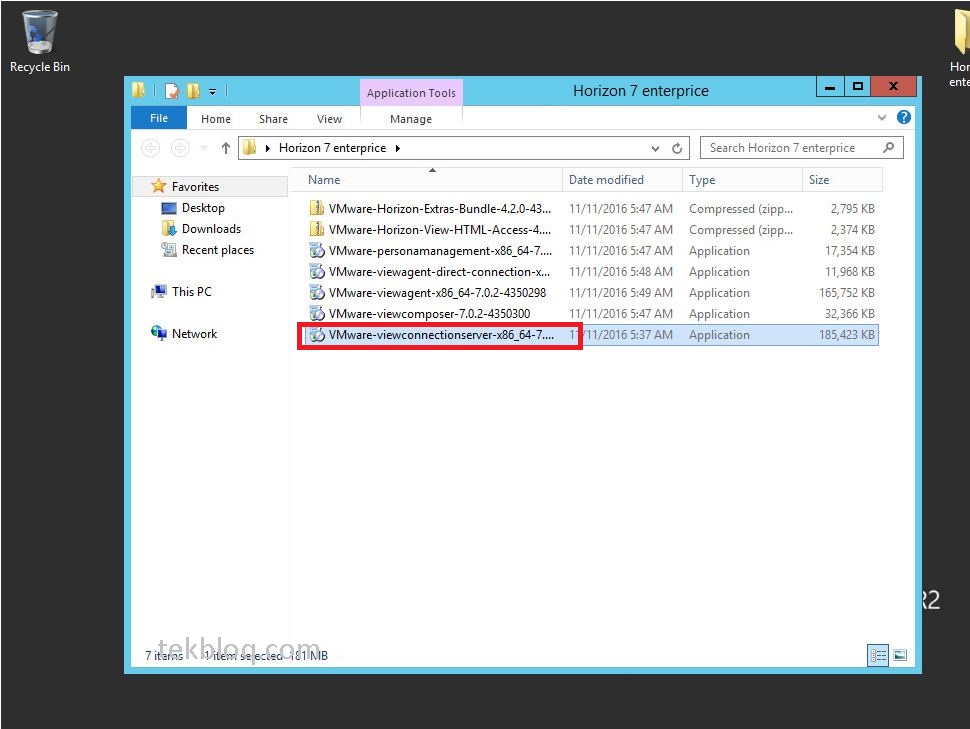Maximize the Horizon 7 enterprice window
Screen dimensions: 970x729
pyautogui.click(x=857, y=87)
